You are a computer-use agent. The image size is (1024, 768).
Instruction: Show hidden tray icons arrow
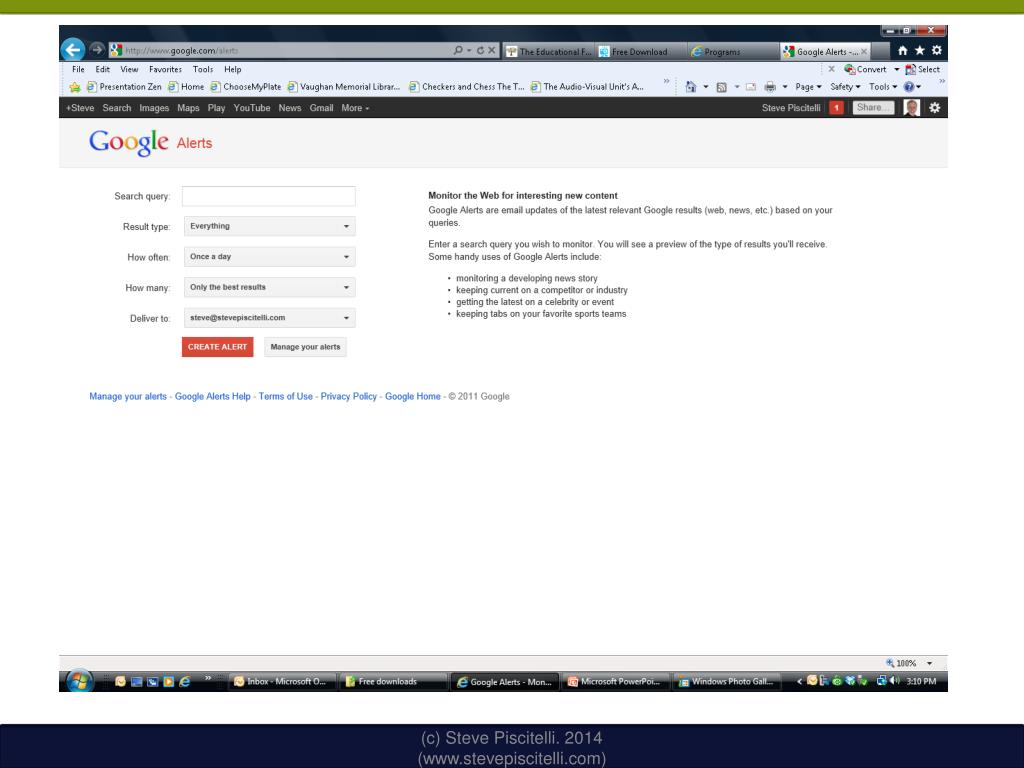point(799,681)
